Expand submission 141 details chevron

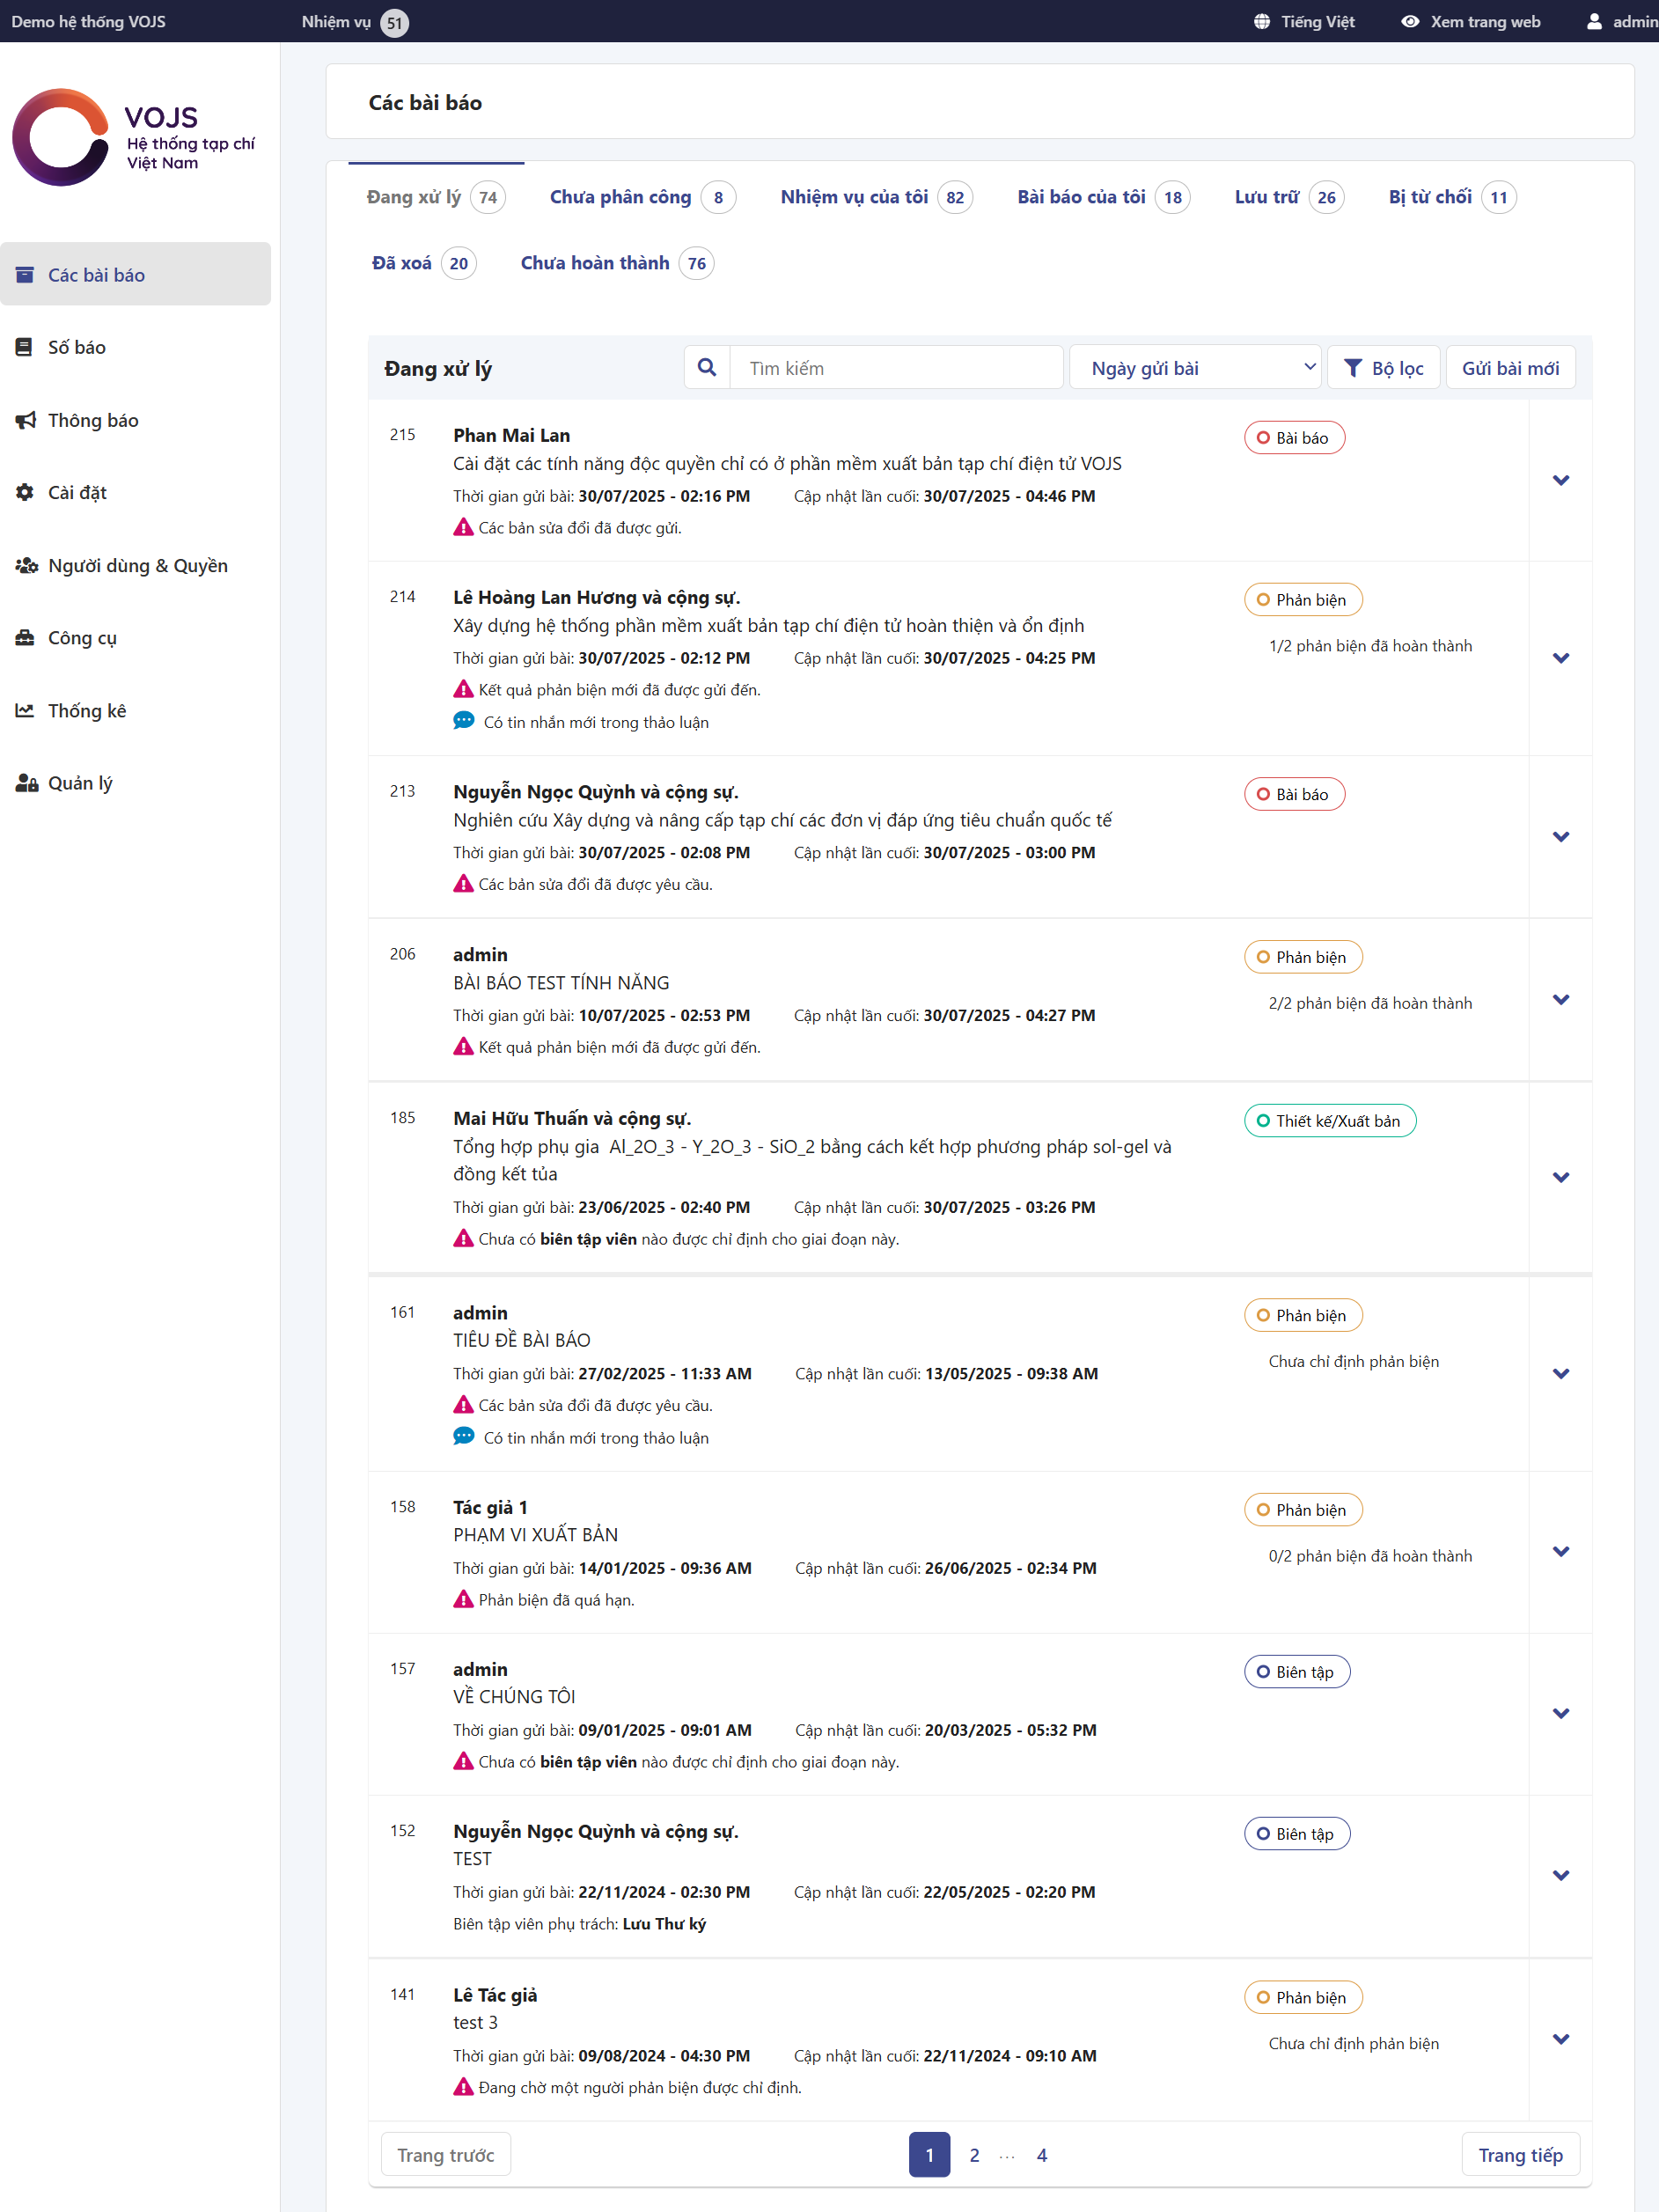[x=1560, y=2039]
